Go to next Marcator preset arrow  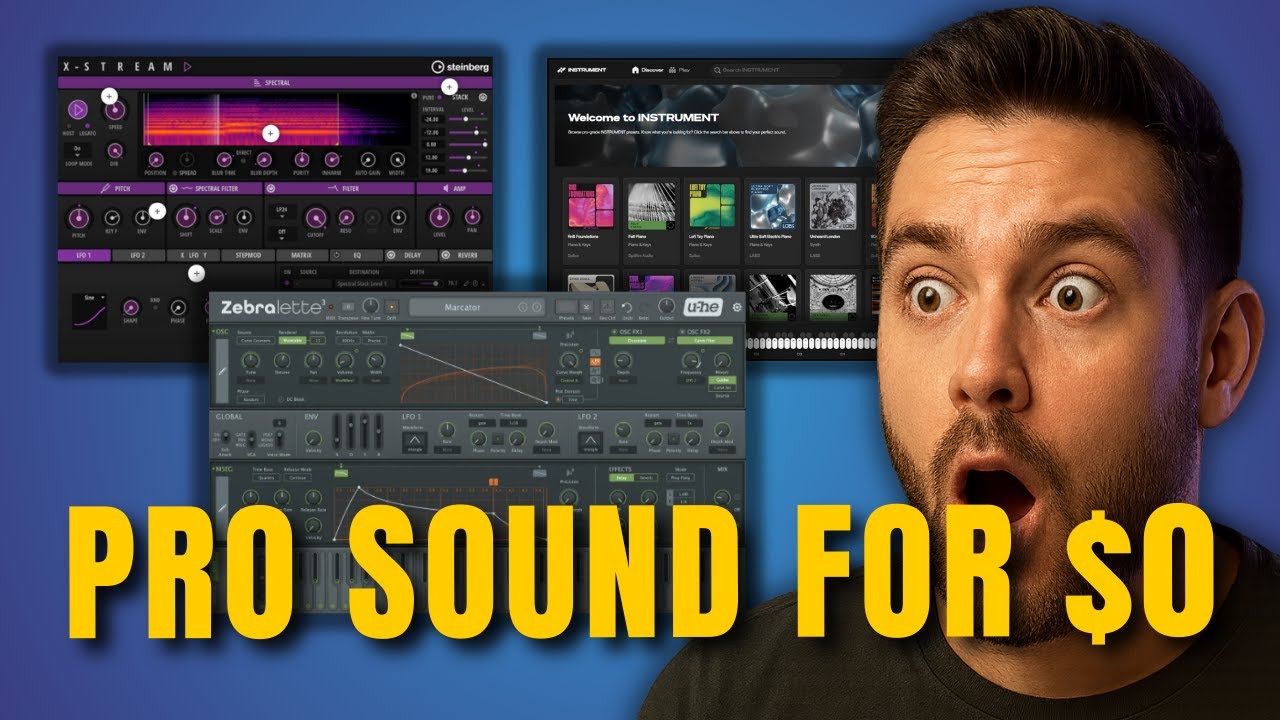[x=537, y=307]
